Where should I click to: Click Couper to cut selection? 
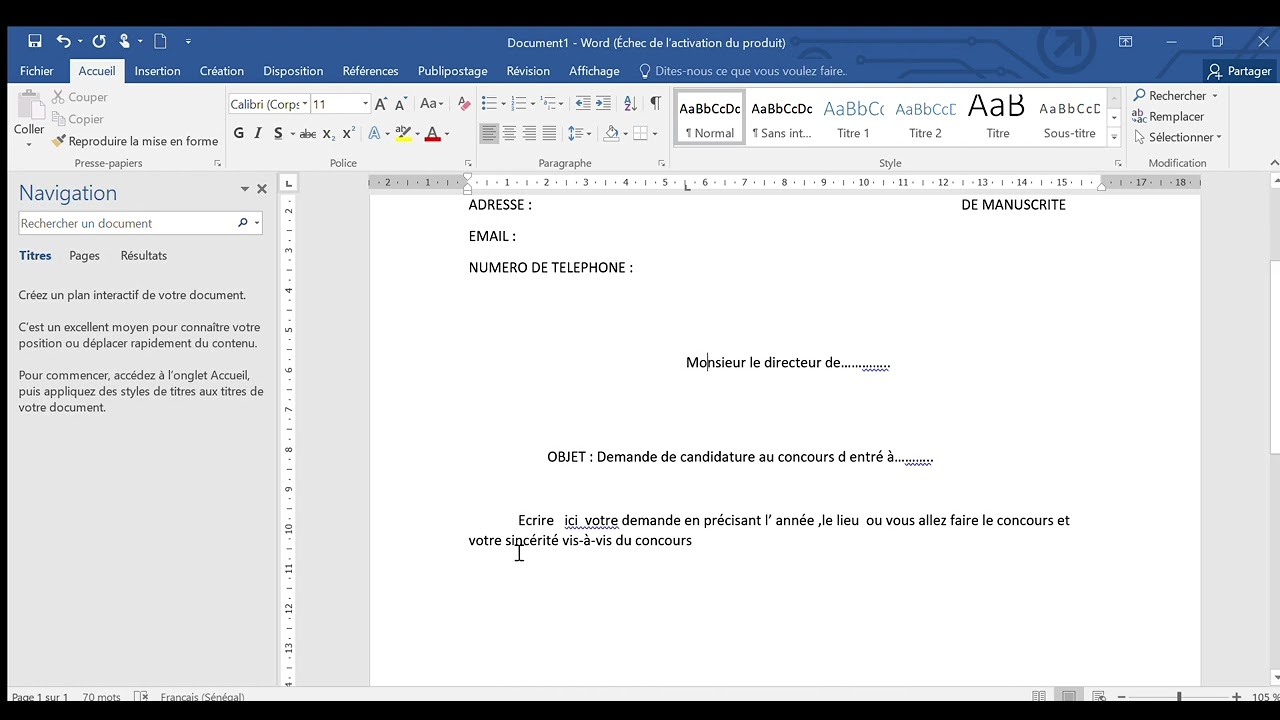(x=79, y=97)
